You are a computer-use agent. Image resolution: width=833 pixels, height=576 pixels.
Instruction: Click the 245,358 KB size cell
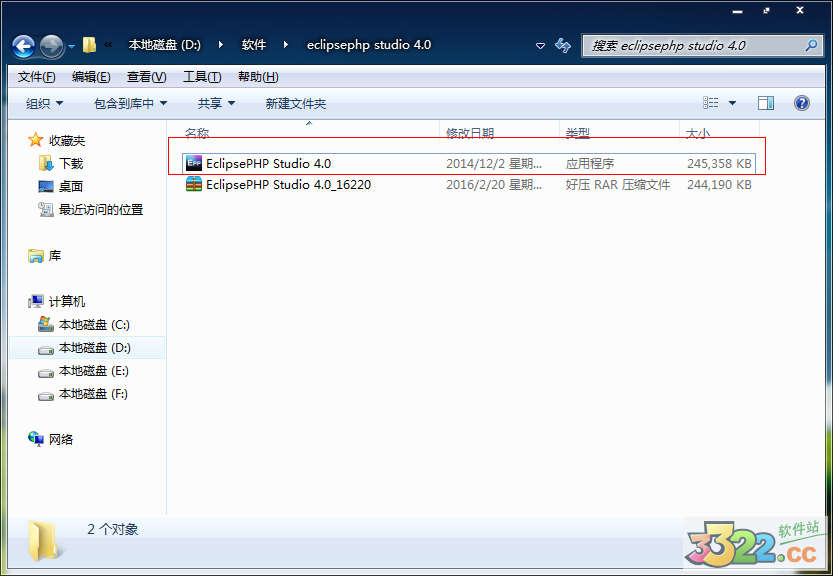click(x=719, y=164)
